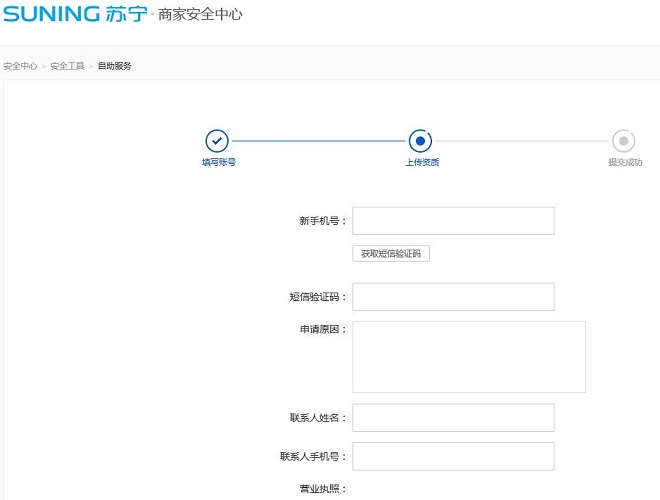Focus the 申请原因 text area
Image resolution: width=660 pixels, height=500 pixels.
click(x=468, y=356)
